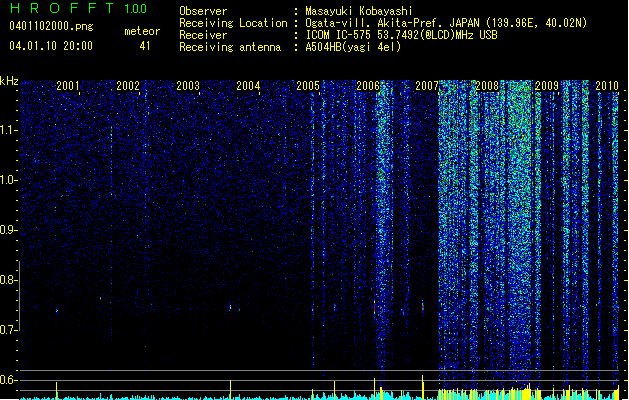Click the meteor label
629x400 pixels.
142,31
